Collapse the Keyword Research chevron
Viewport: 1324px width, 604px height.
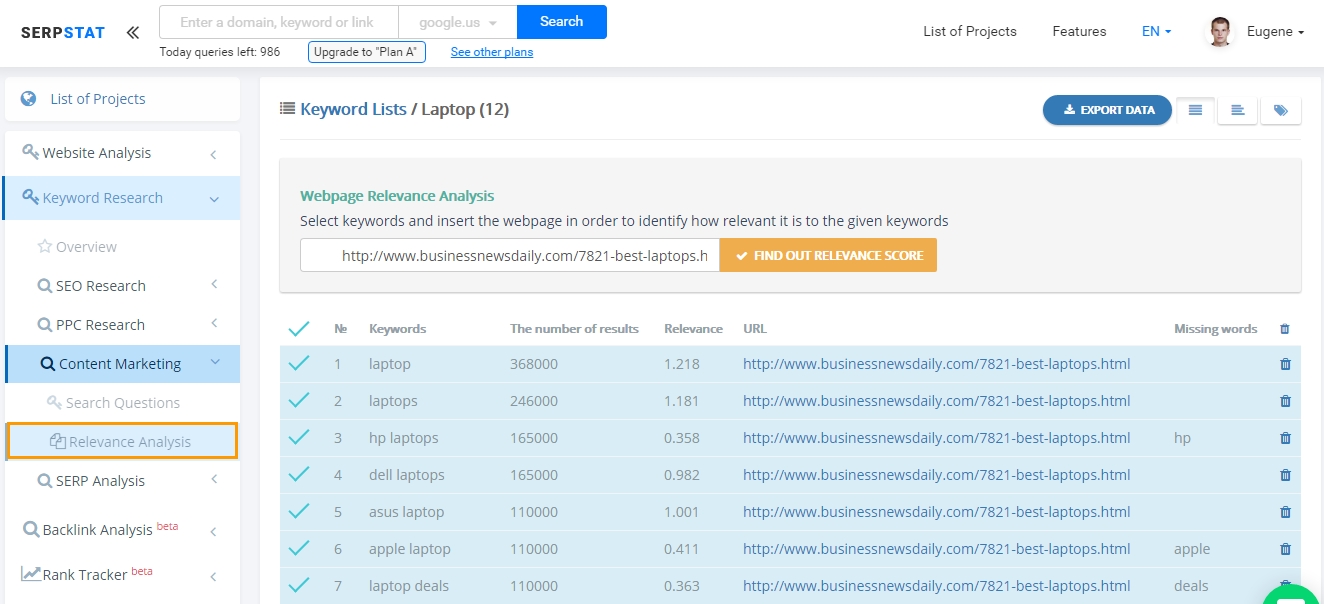pos(214,199)
